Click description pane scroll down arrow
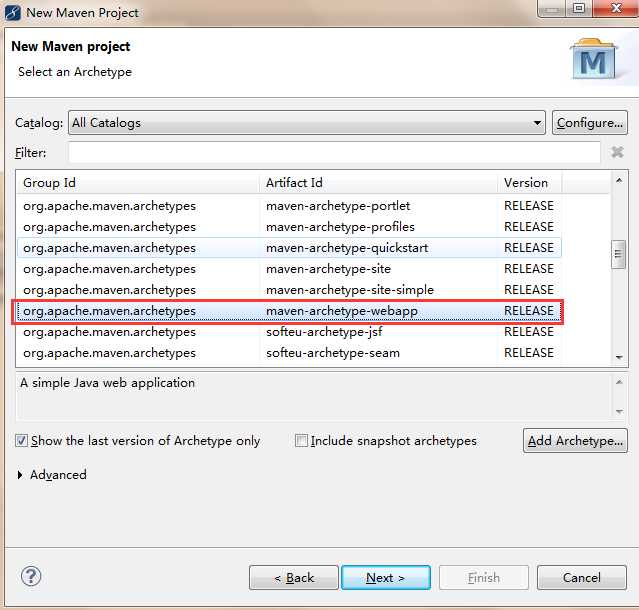Viewport: 639px width, 610px height. [619, 412]
